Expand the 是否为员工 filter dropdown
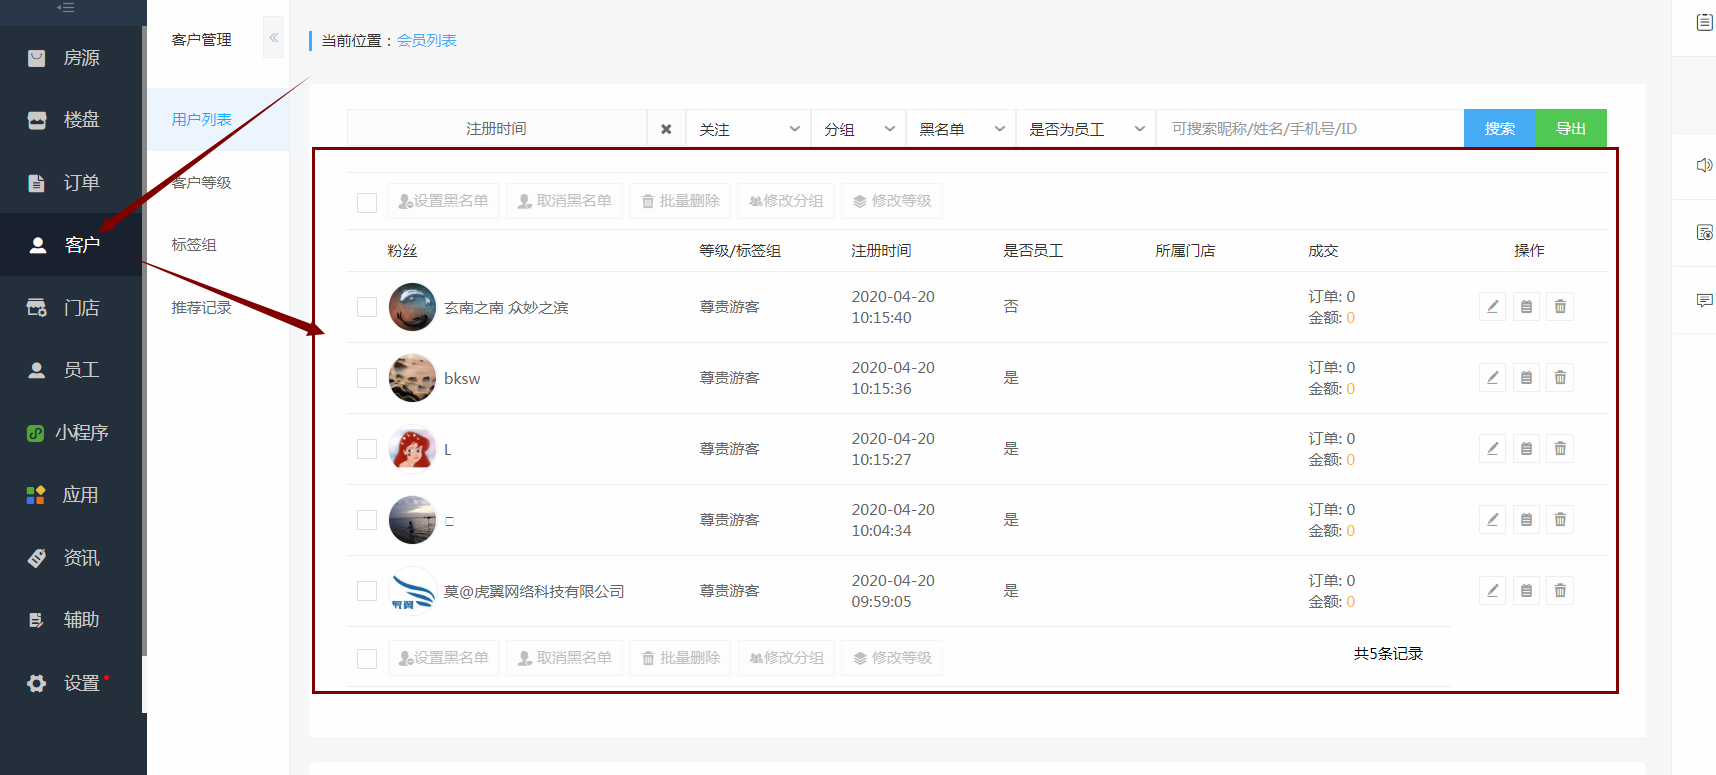1716x775 pixels. click(1086, 129)
